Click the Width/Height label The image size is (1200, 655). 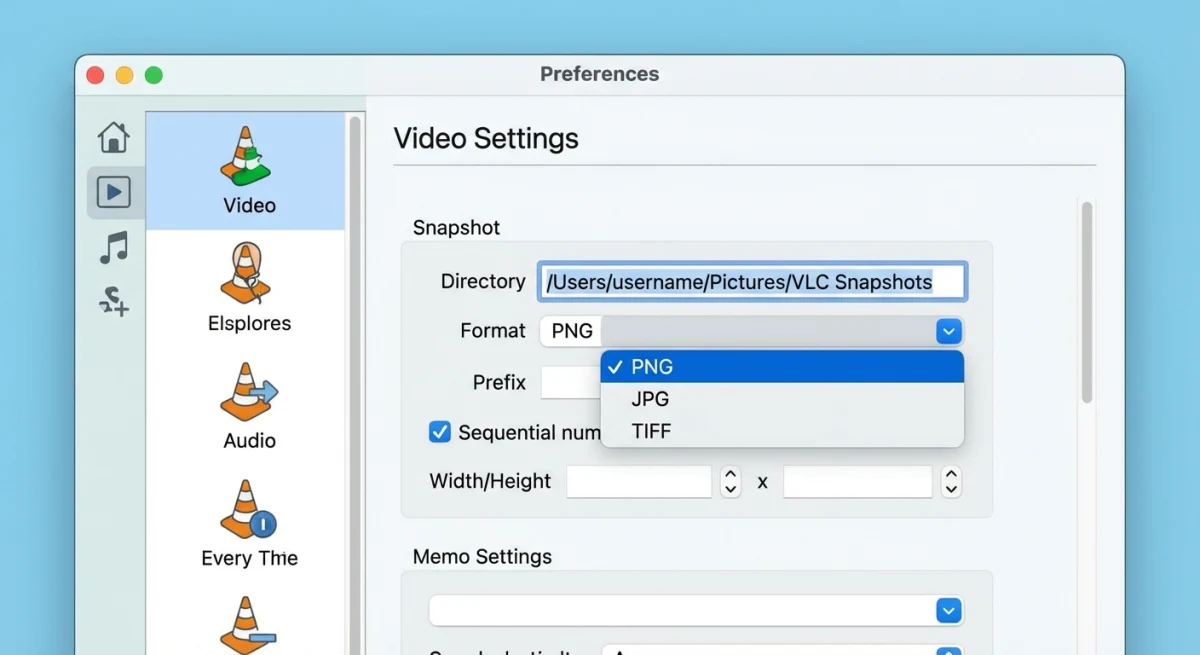490,481
